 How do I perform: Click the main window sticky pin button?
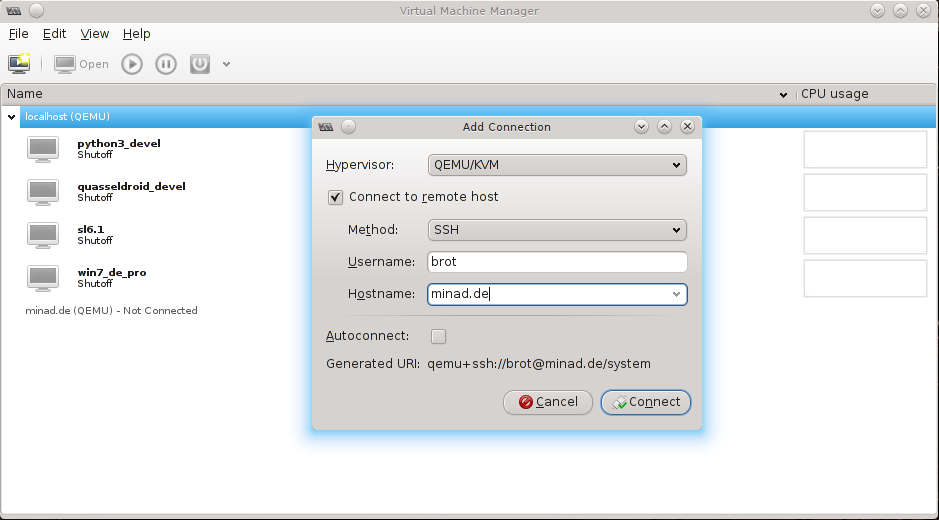[x=36, y=11]
